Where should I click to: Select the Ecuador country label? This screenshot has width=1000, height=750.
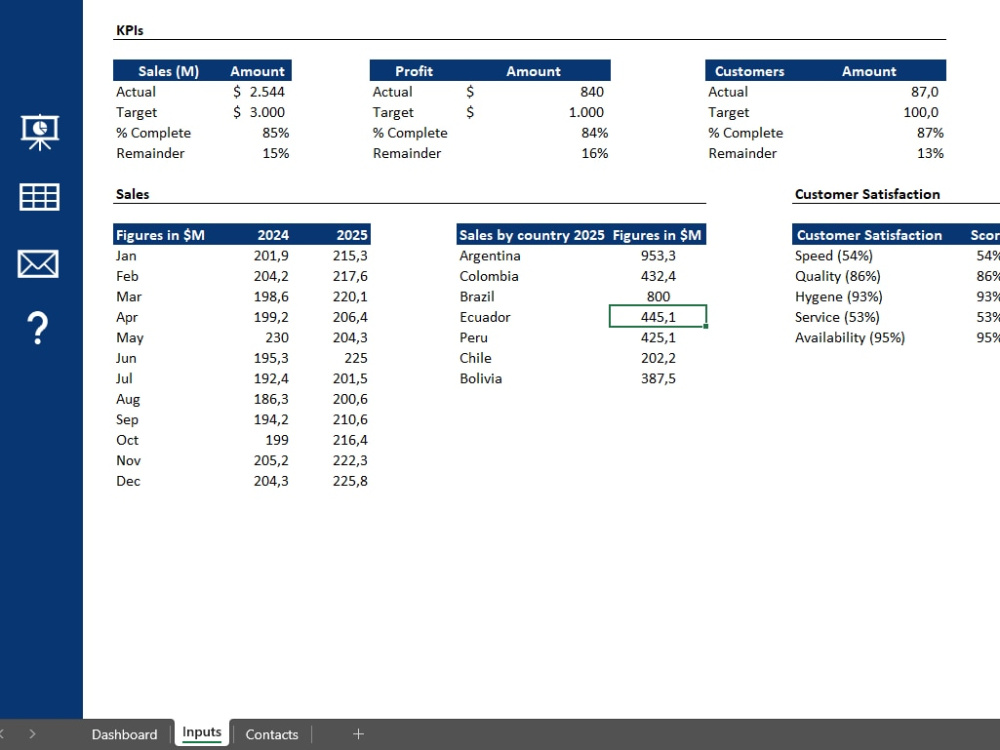point(485,317)
